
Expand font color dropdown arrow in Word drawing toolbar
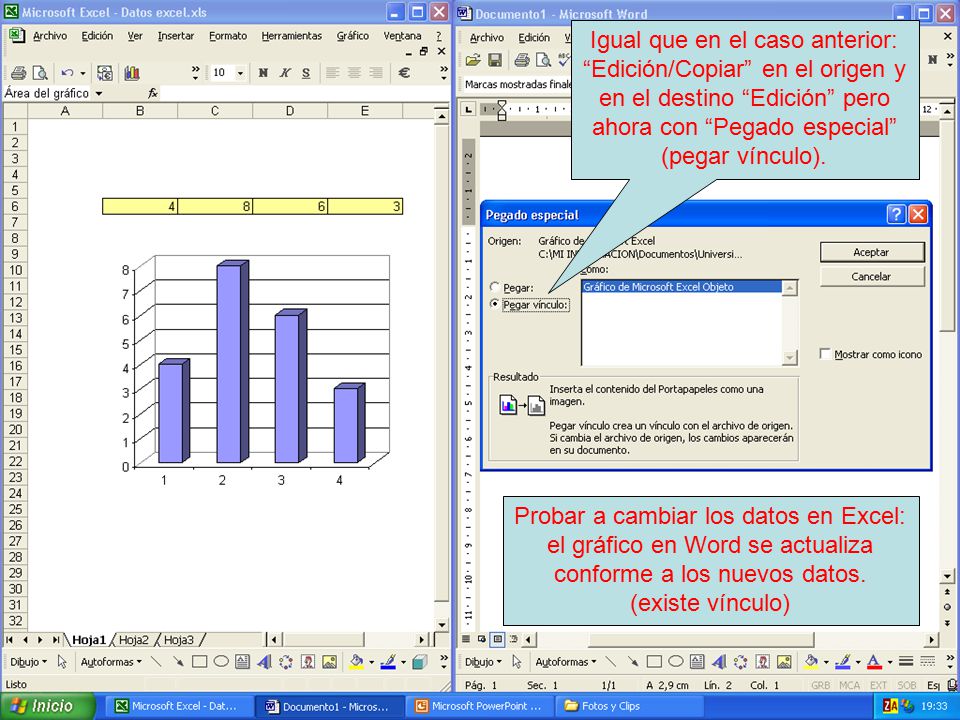(890, 662)
